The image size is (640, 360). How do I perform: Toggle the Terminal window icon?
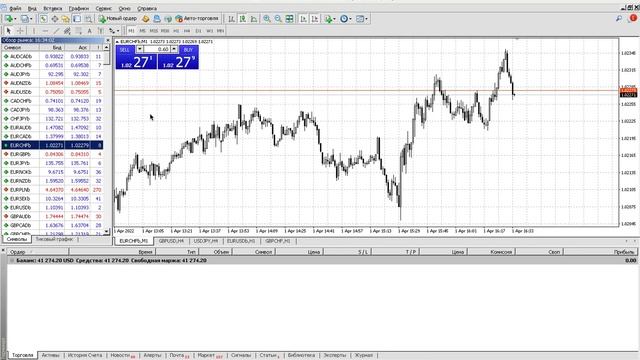point(77,19)
